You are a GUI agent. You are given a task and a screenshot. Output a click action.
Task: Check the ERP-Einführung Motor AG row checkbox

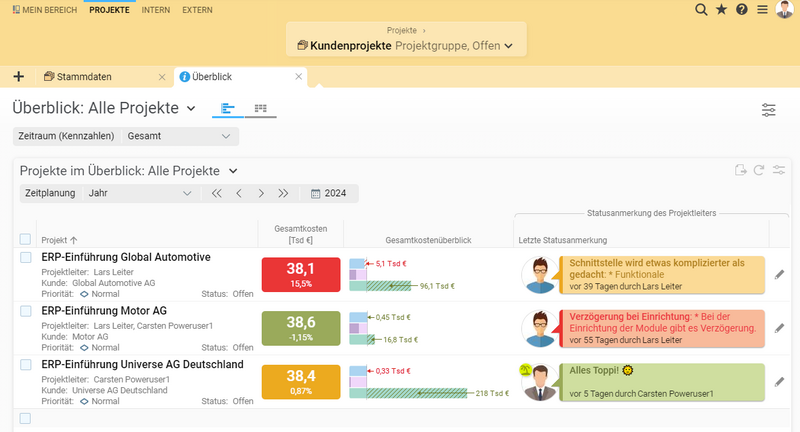(x=26, y=311)
